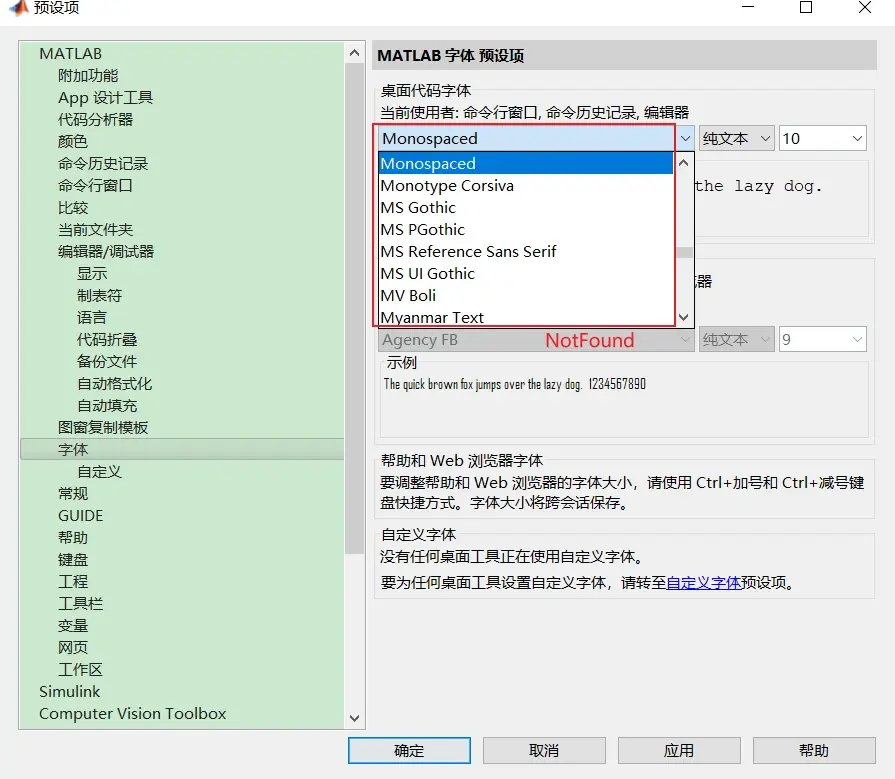Image resolution: width=895 pixels, height=779 pixels.
Task: Click tree scrollbar up arrow
Action: click(354, 53)
